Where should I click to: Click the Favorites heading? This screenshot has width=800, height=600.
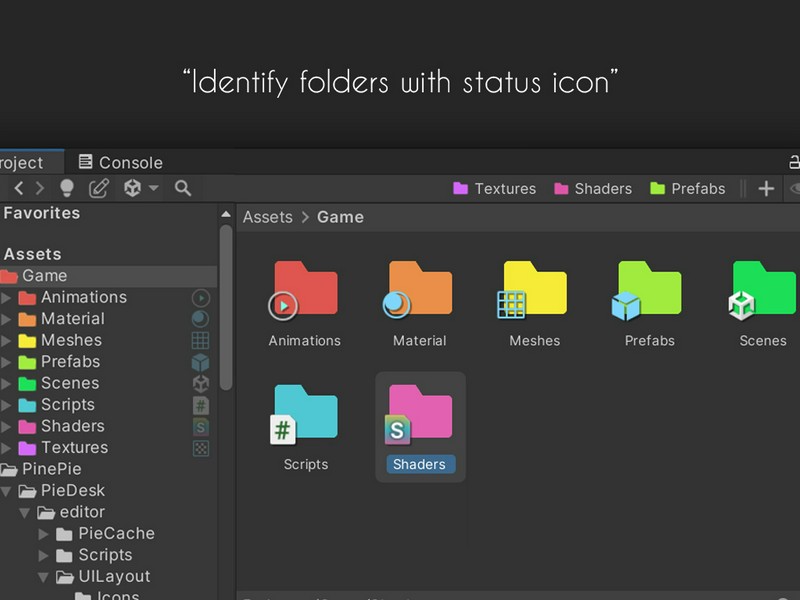tap(41, 213)
